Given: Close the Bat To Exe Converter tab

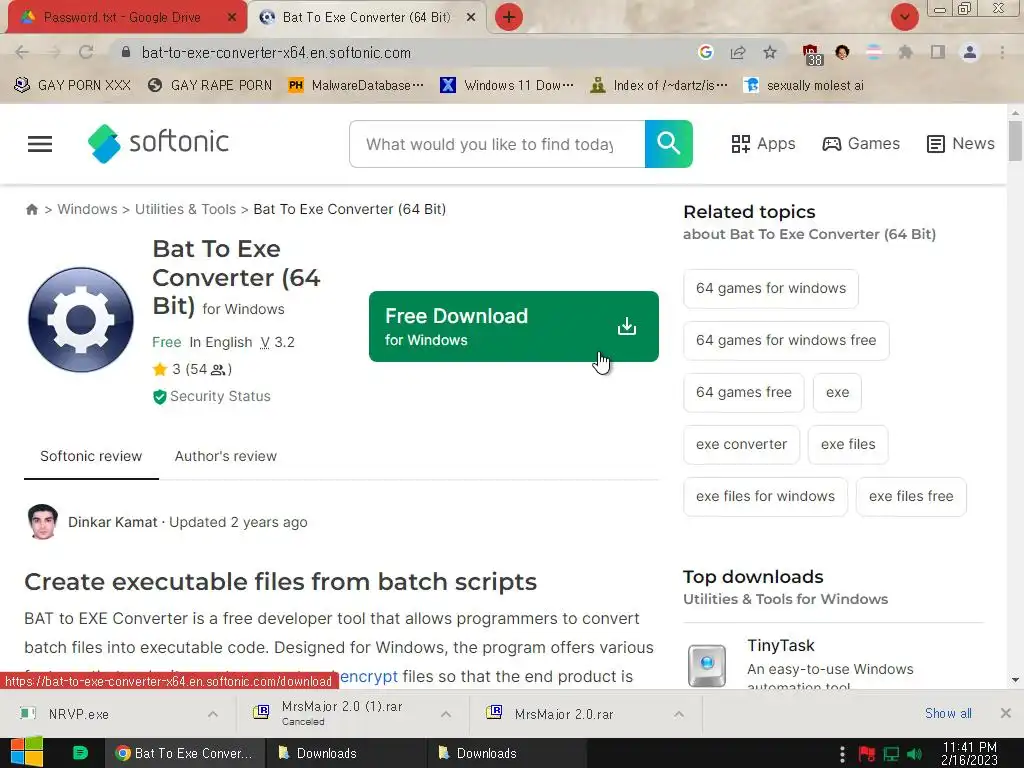Looking at the screenshot, I should pyautogui.click(x=471, y=18).
